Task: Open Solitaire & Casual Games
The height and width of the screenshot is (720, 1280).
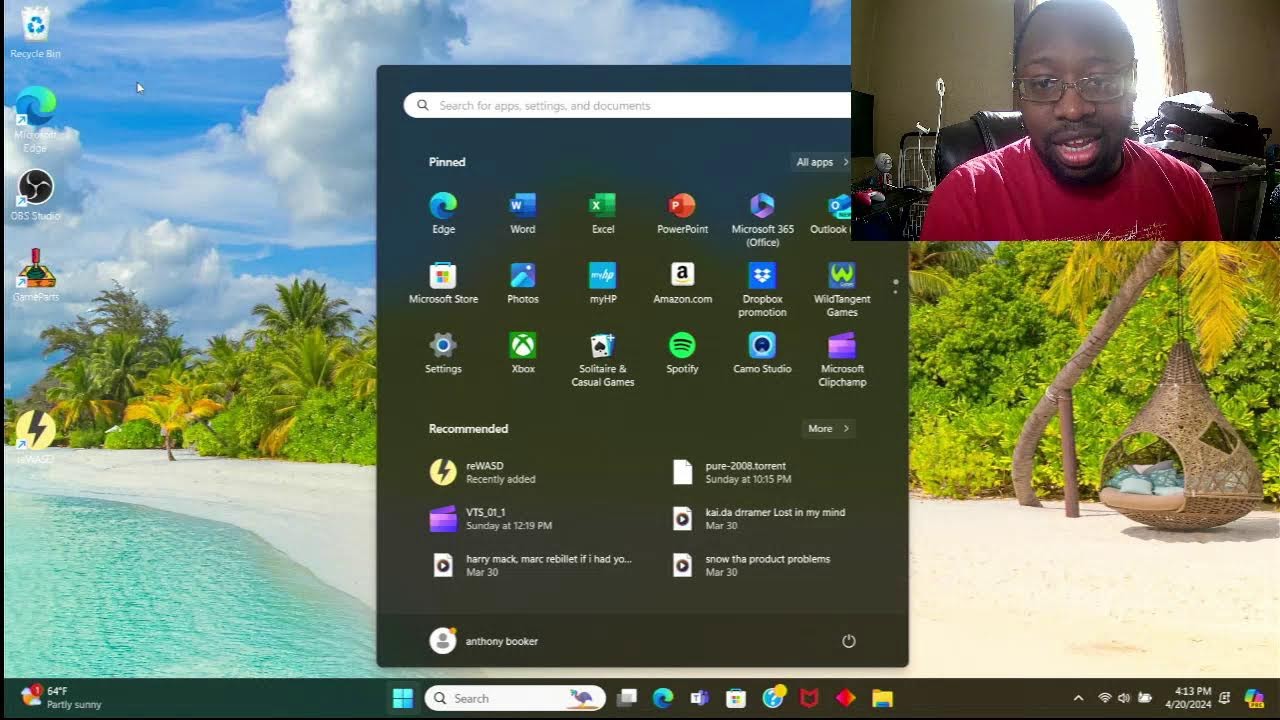Action: click(x=603, y=360)
